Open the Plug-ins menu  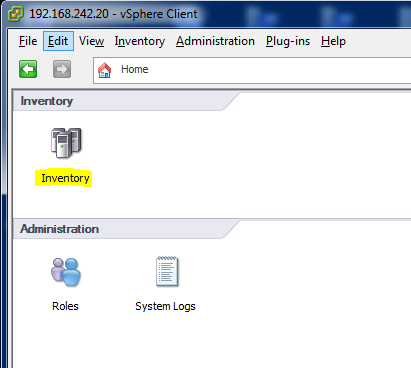(288, 41)
